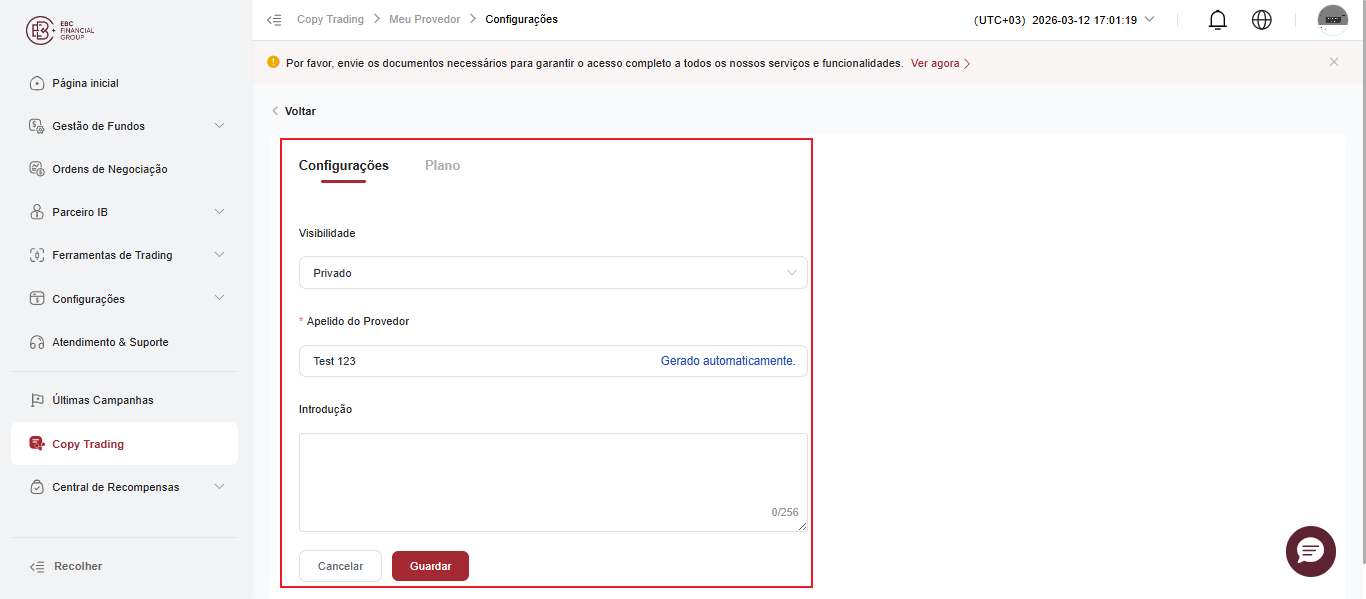The width and height of the screenshot is (1366, 599).
Task: Click the Página inicial home icon
Action: coord(37,83)
